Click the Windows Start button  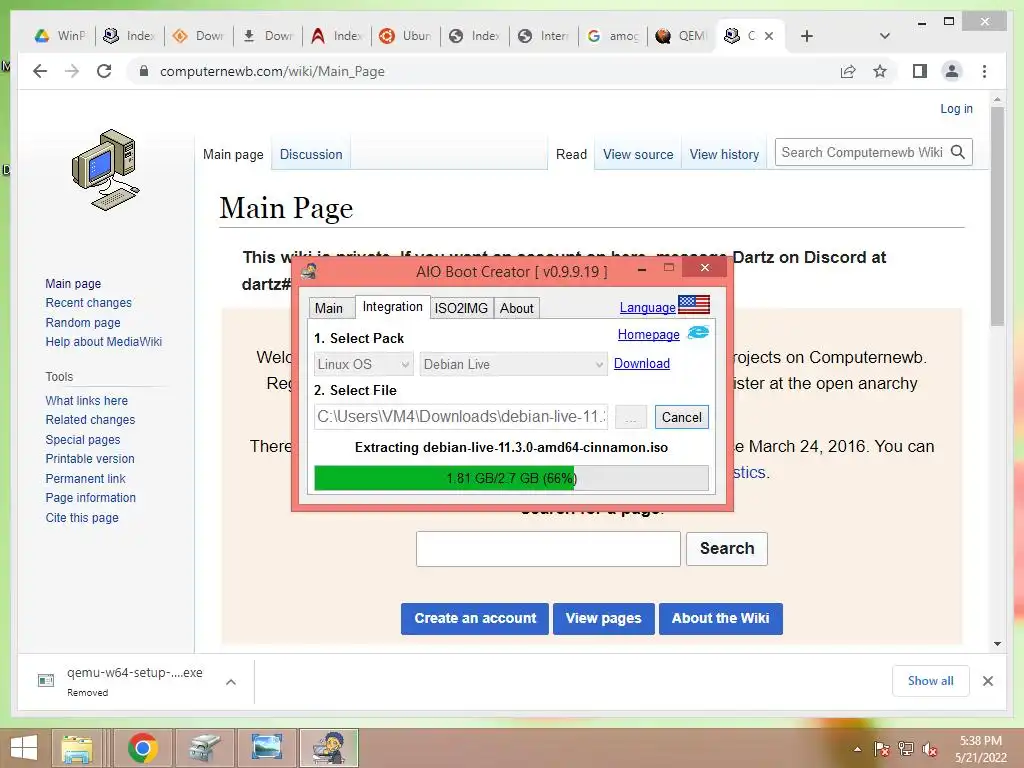[x=24, y=748]
